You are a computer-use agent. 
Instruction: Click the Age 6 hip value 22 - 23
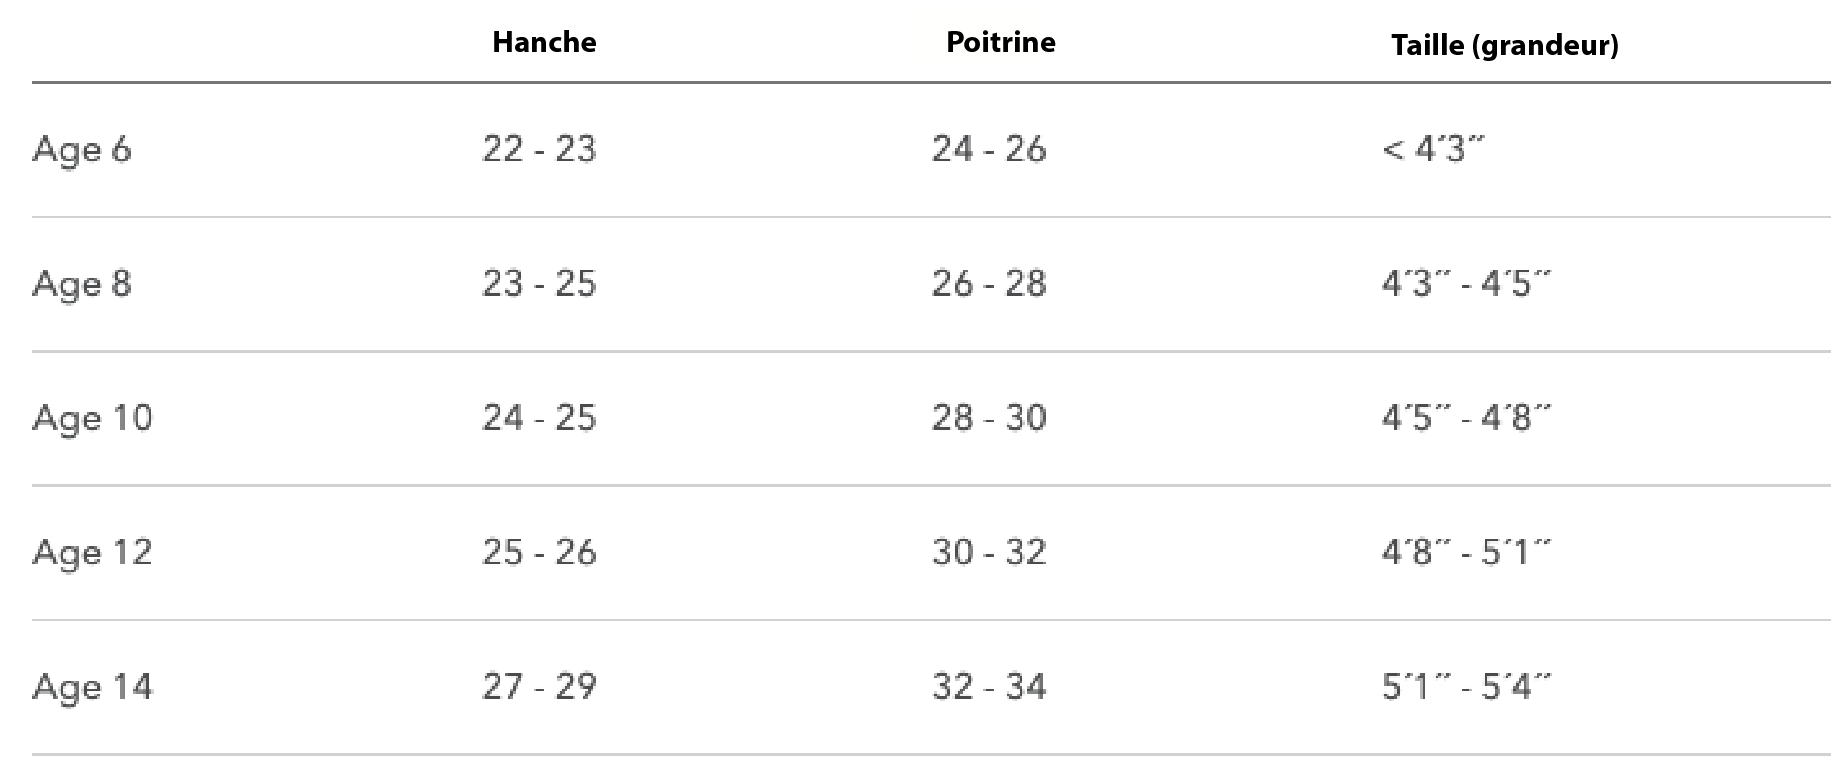pos(539,149)
